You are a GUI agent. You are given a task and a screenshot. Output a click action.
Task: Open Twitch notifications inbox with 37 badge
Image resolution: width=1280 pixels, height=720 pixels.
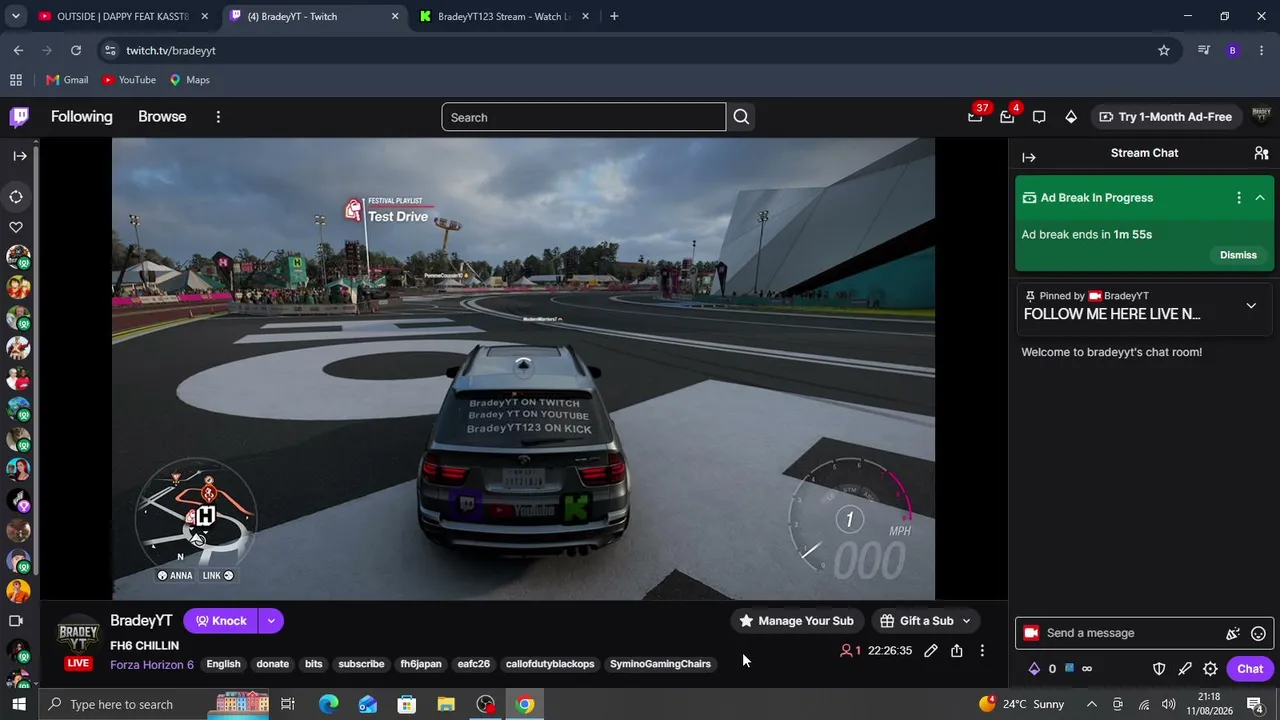coord(975,117)
